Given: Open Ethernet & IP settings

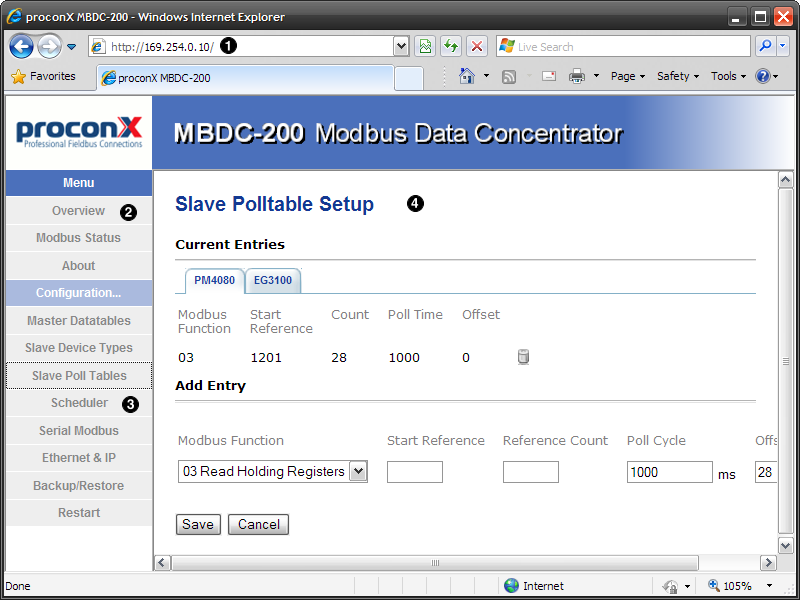Looking at the screenshot, I should (x=79, y=458).
